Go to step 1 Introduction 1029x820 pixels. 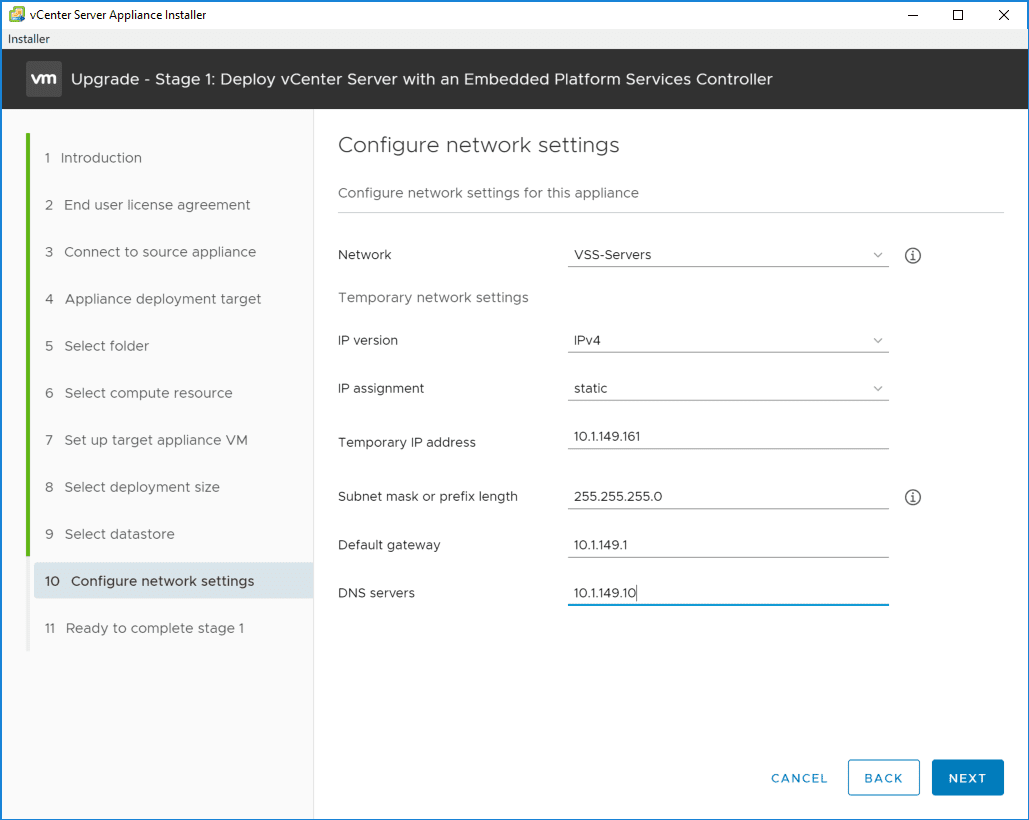(x=100, y=158)
